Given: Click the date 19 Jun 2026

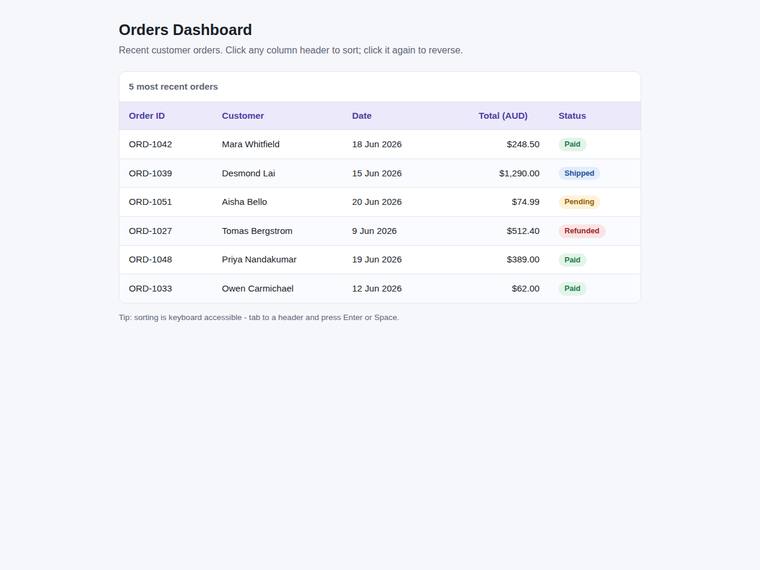Looking at the screenshot, I should coord(377,260).
